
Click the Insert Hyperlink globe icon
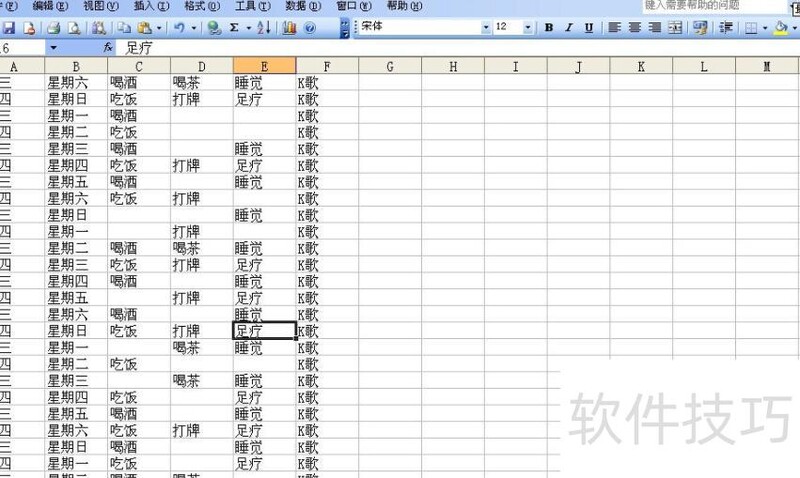pos(214,28)
